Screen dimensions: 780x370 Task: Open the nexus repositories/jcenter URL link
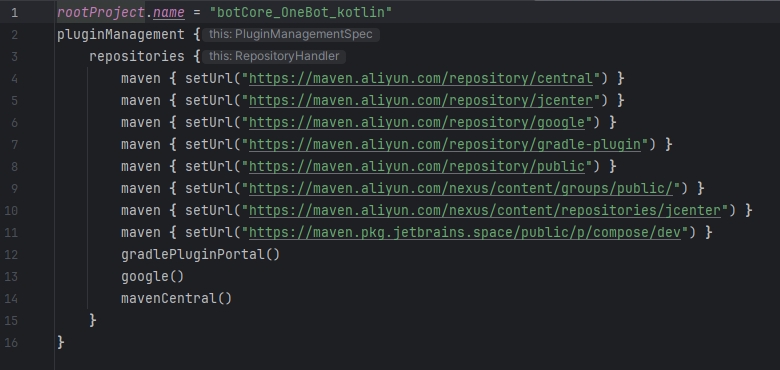(485, 210)
